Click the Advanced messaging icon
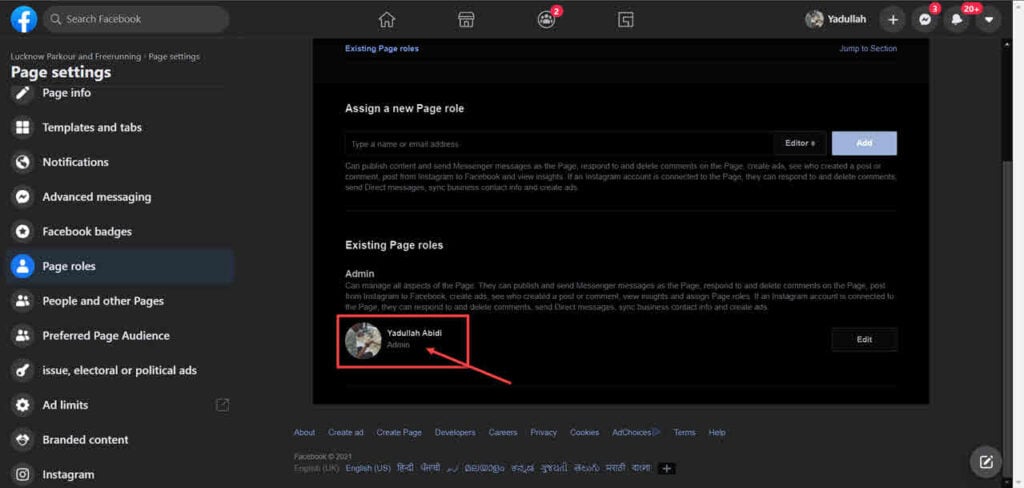Image resolution: width=1024 pixels, height=488 pixels. pyautogui.click(x=23, y=197)
